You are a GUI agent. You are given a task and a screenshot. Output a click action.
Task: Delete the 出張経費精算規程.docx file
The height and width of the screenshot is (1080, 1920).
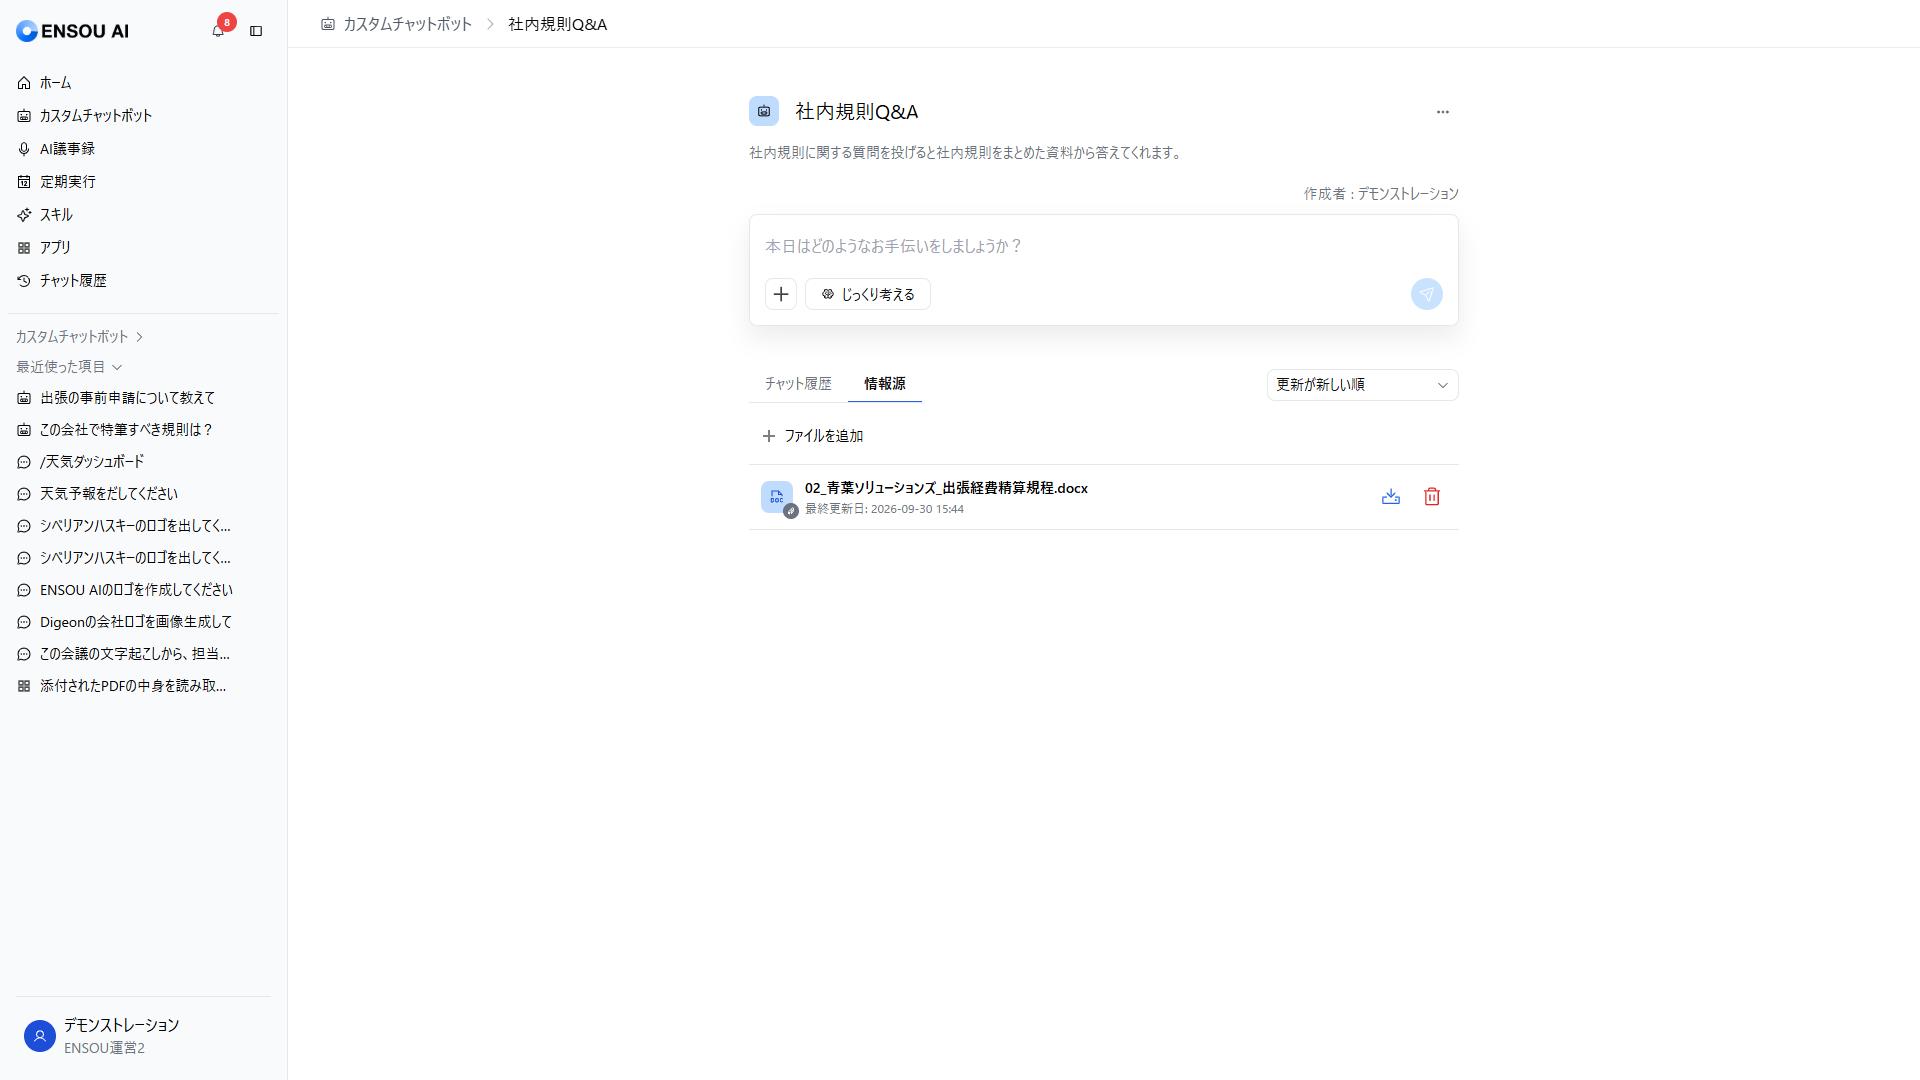pos(1432,497)
